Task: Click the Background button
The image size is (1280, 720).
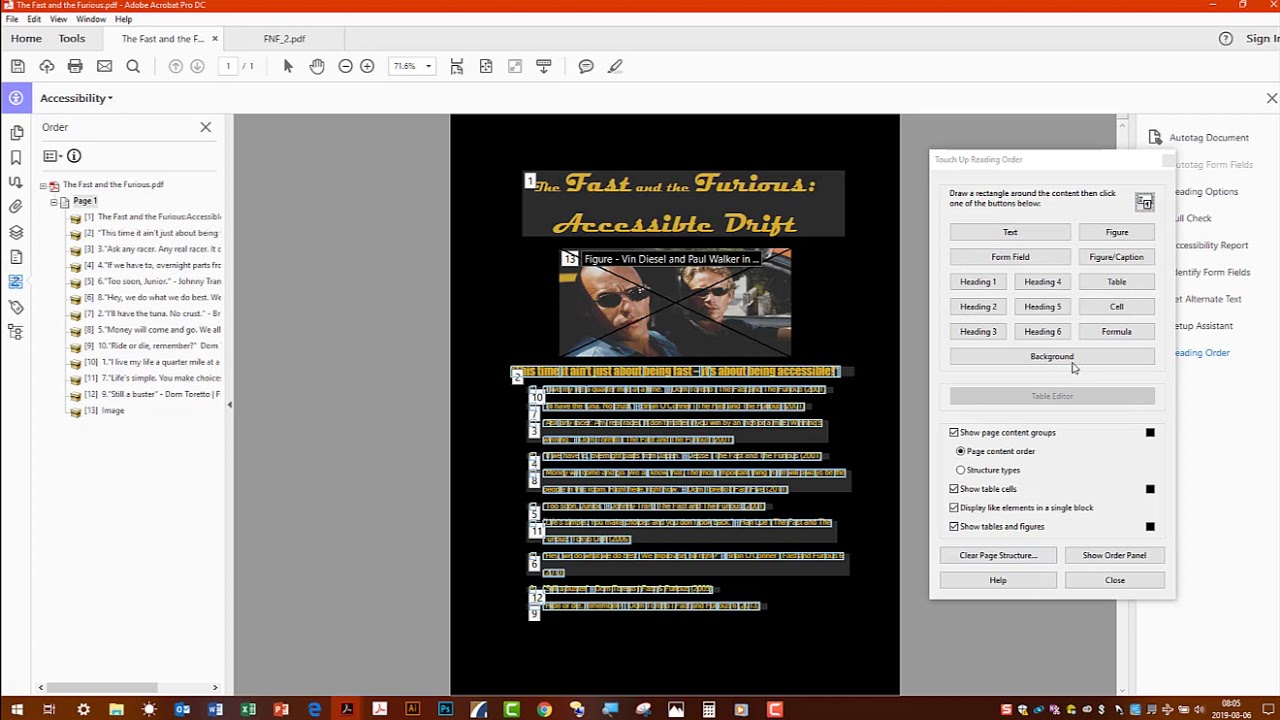Action: pos(1052,357)
